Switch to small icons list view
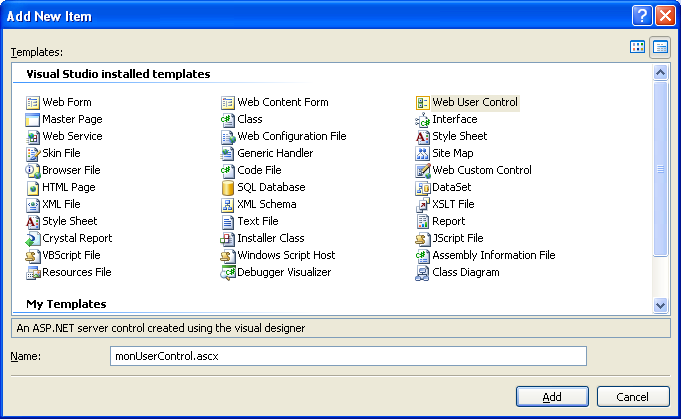Image resolution: width=681 pixels, height=419 pixels. [x=660, y=47]
